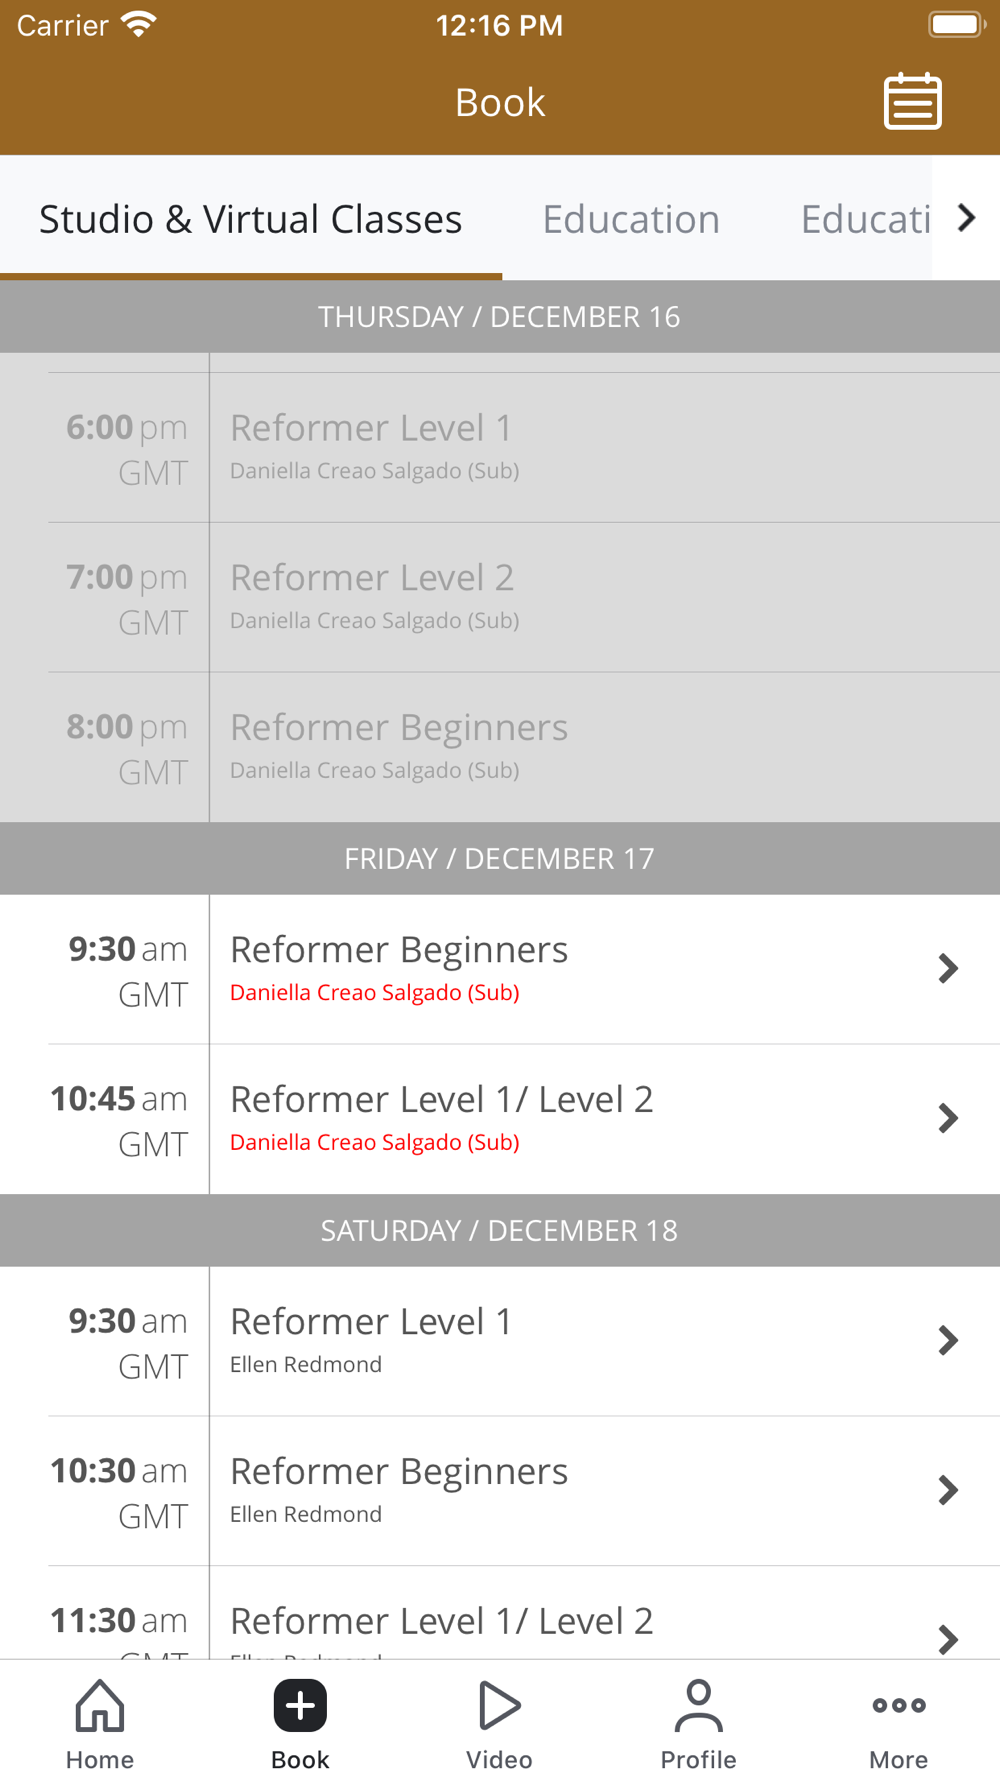The image size is (1000, 1778).
Task: Expand Friday 9:30 am Reformer Beginners chevron
Action: coord(948,968)
